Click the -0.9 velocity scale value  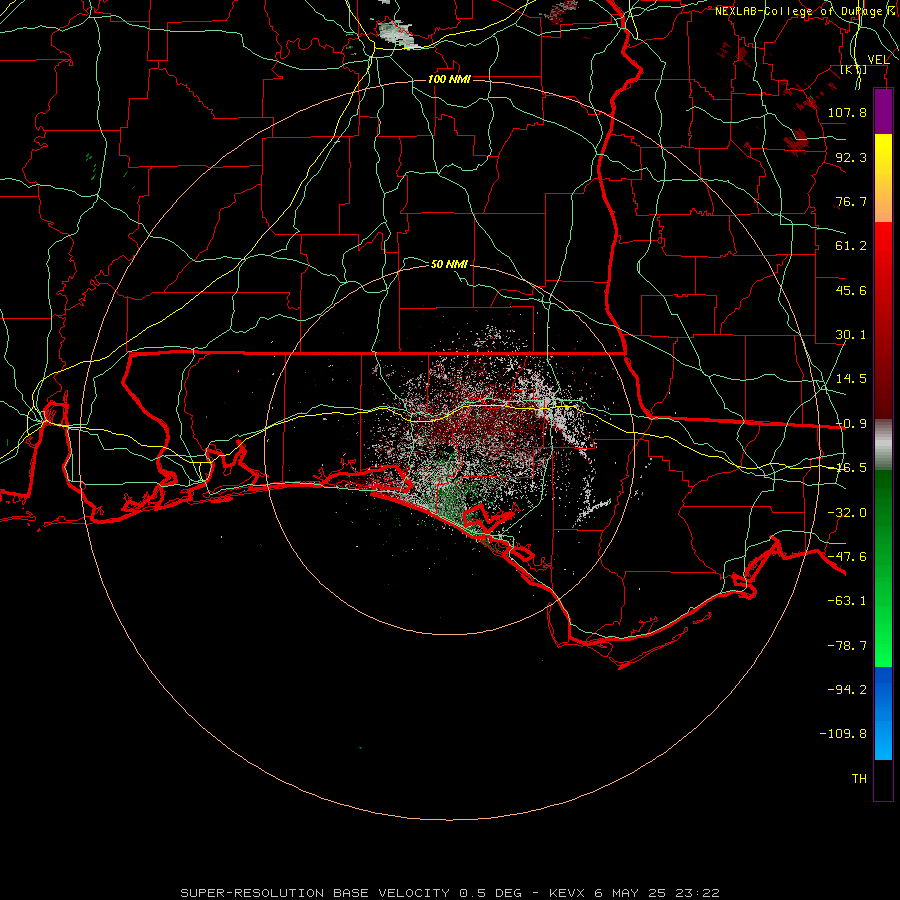point(851,424)
